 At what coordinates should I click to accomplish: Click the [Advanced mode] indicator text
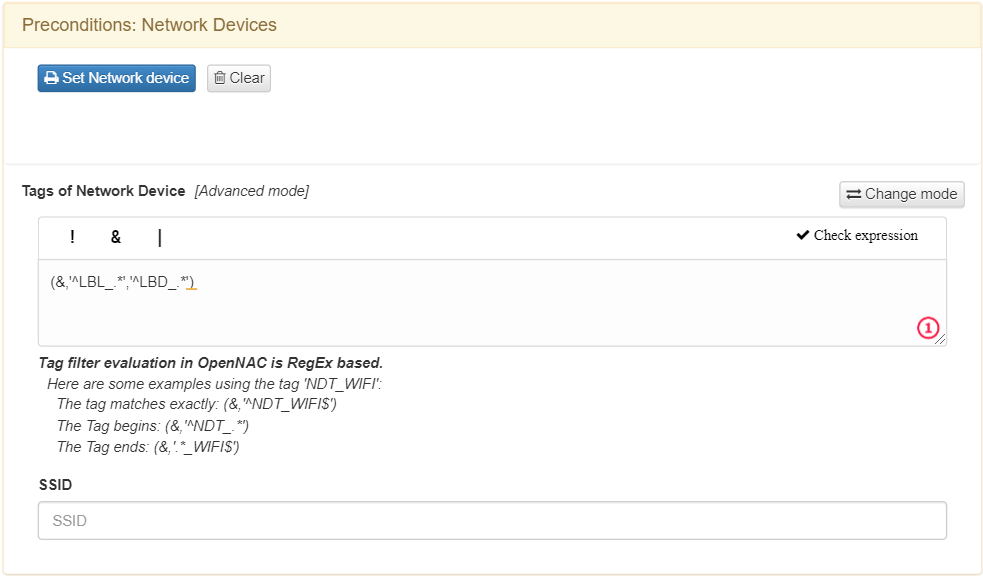point(252,191)
